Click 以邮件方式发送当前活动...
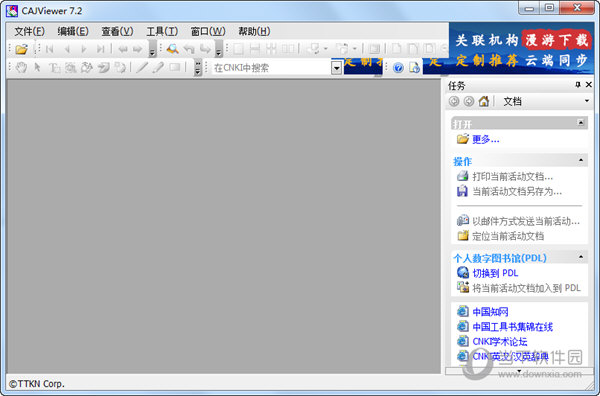 point(526,221)
